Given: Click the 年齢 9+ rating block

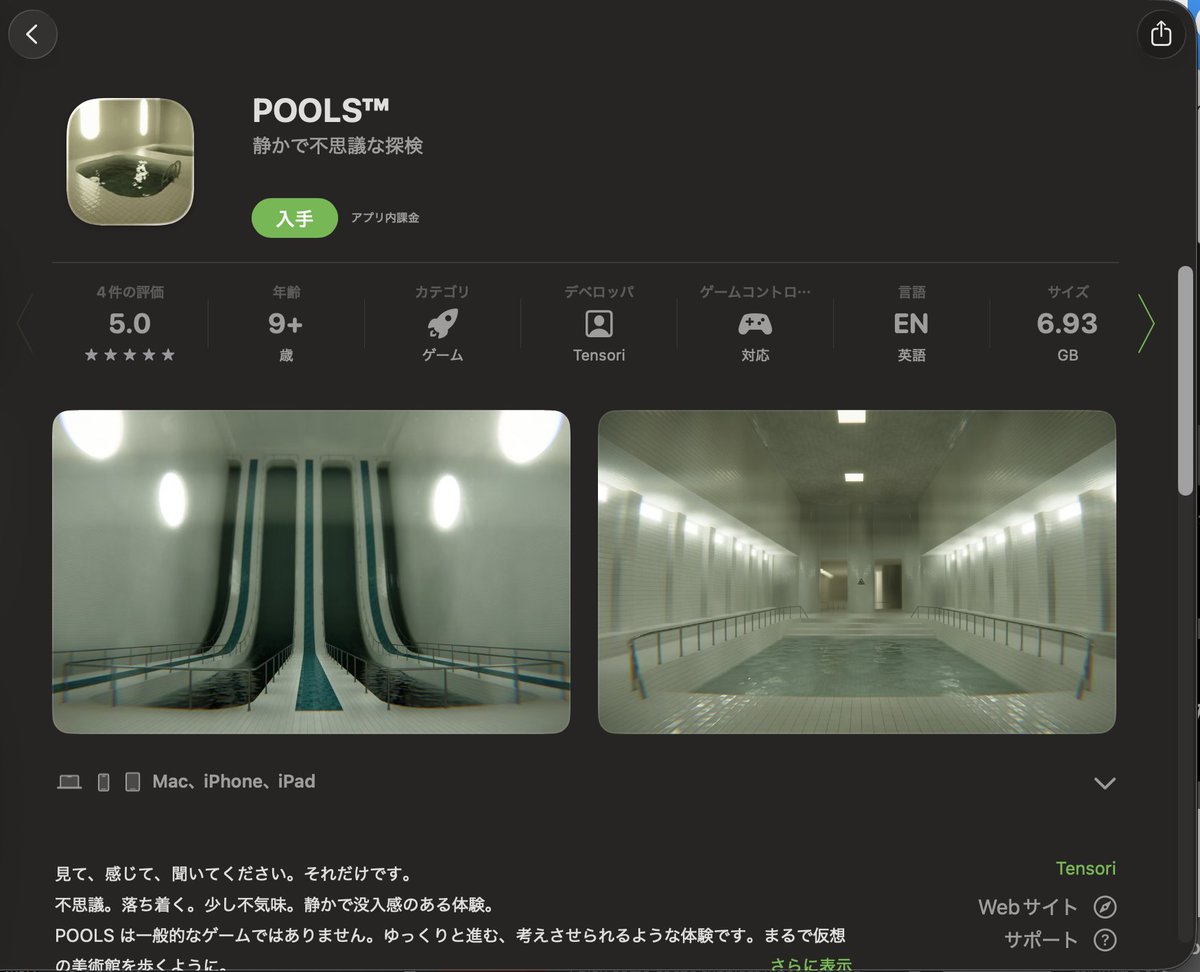Looking at the screenshot, I should pyautogui.click(x=286, y=323).
